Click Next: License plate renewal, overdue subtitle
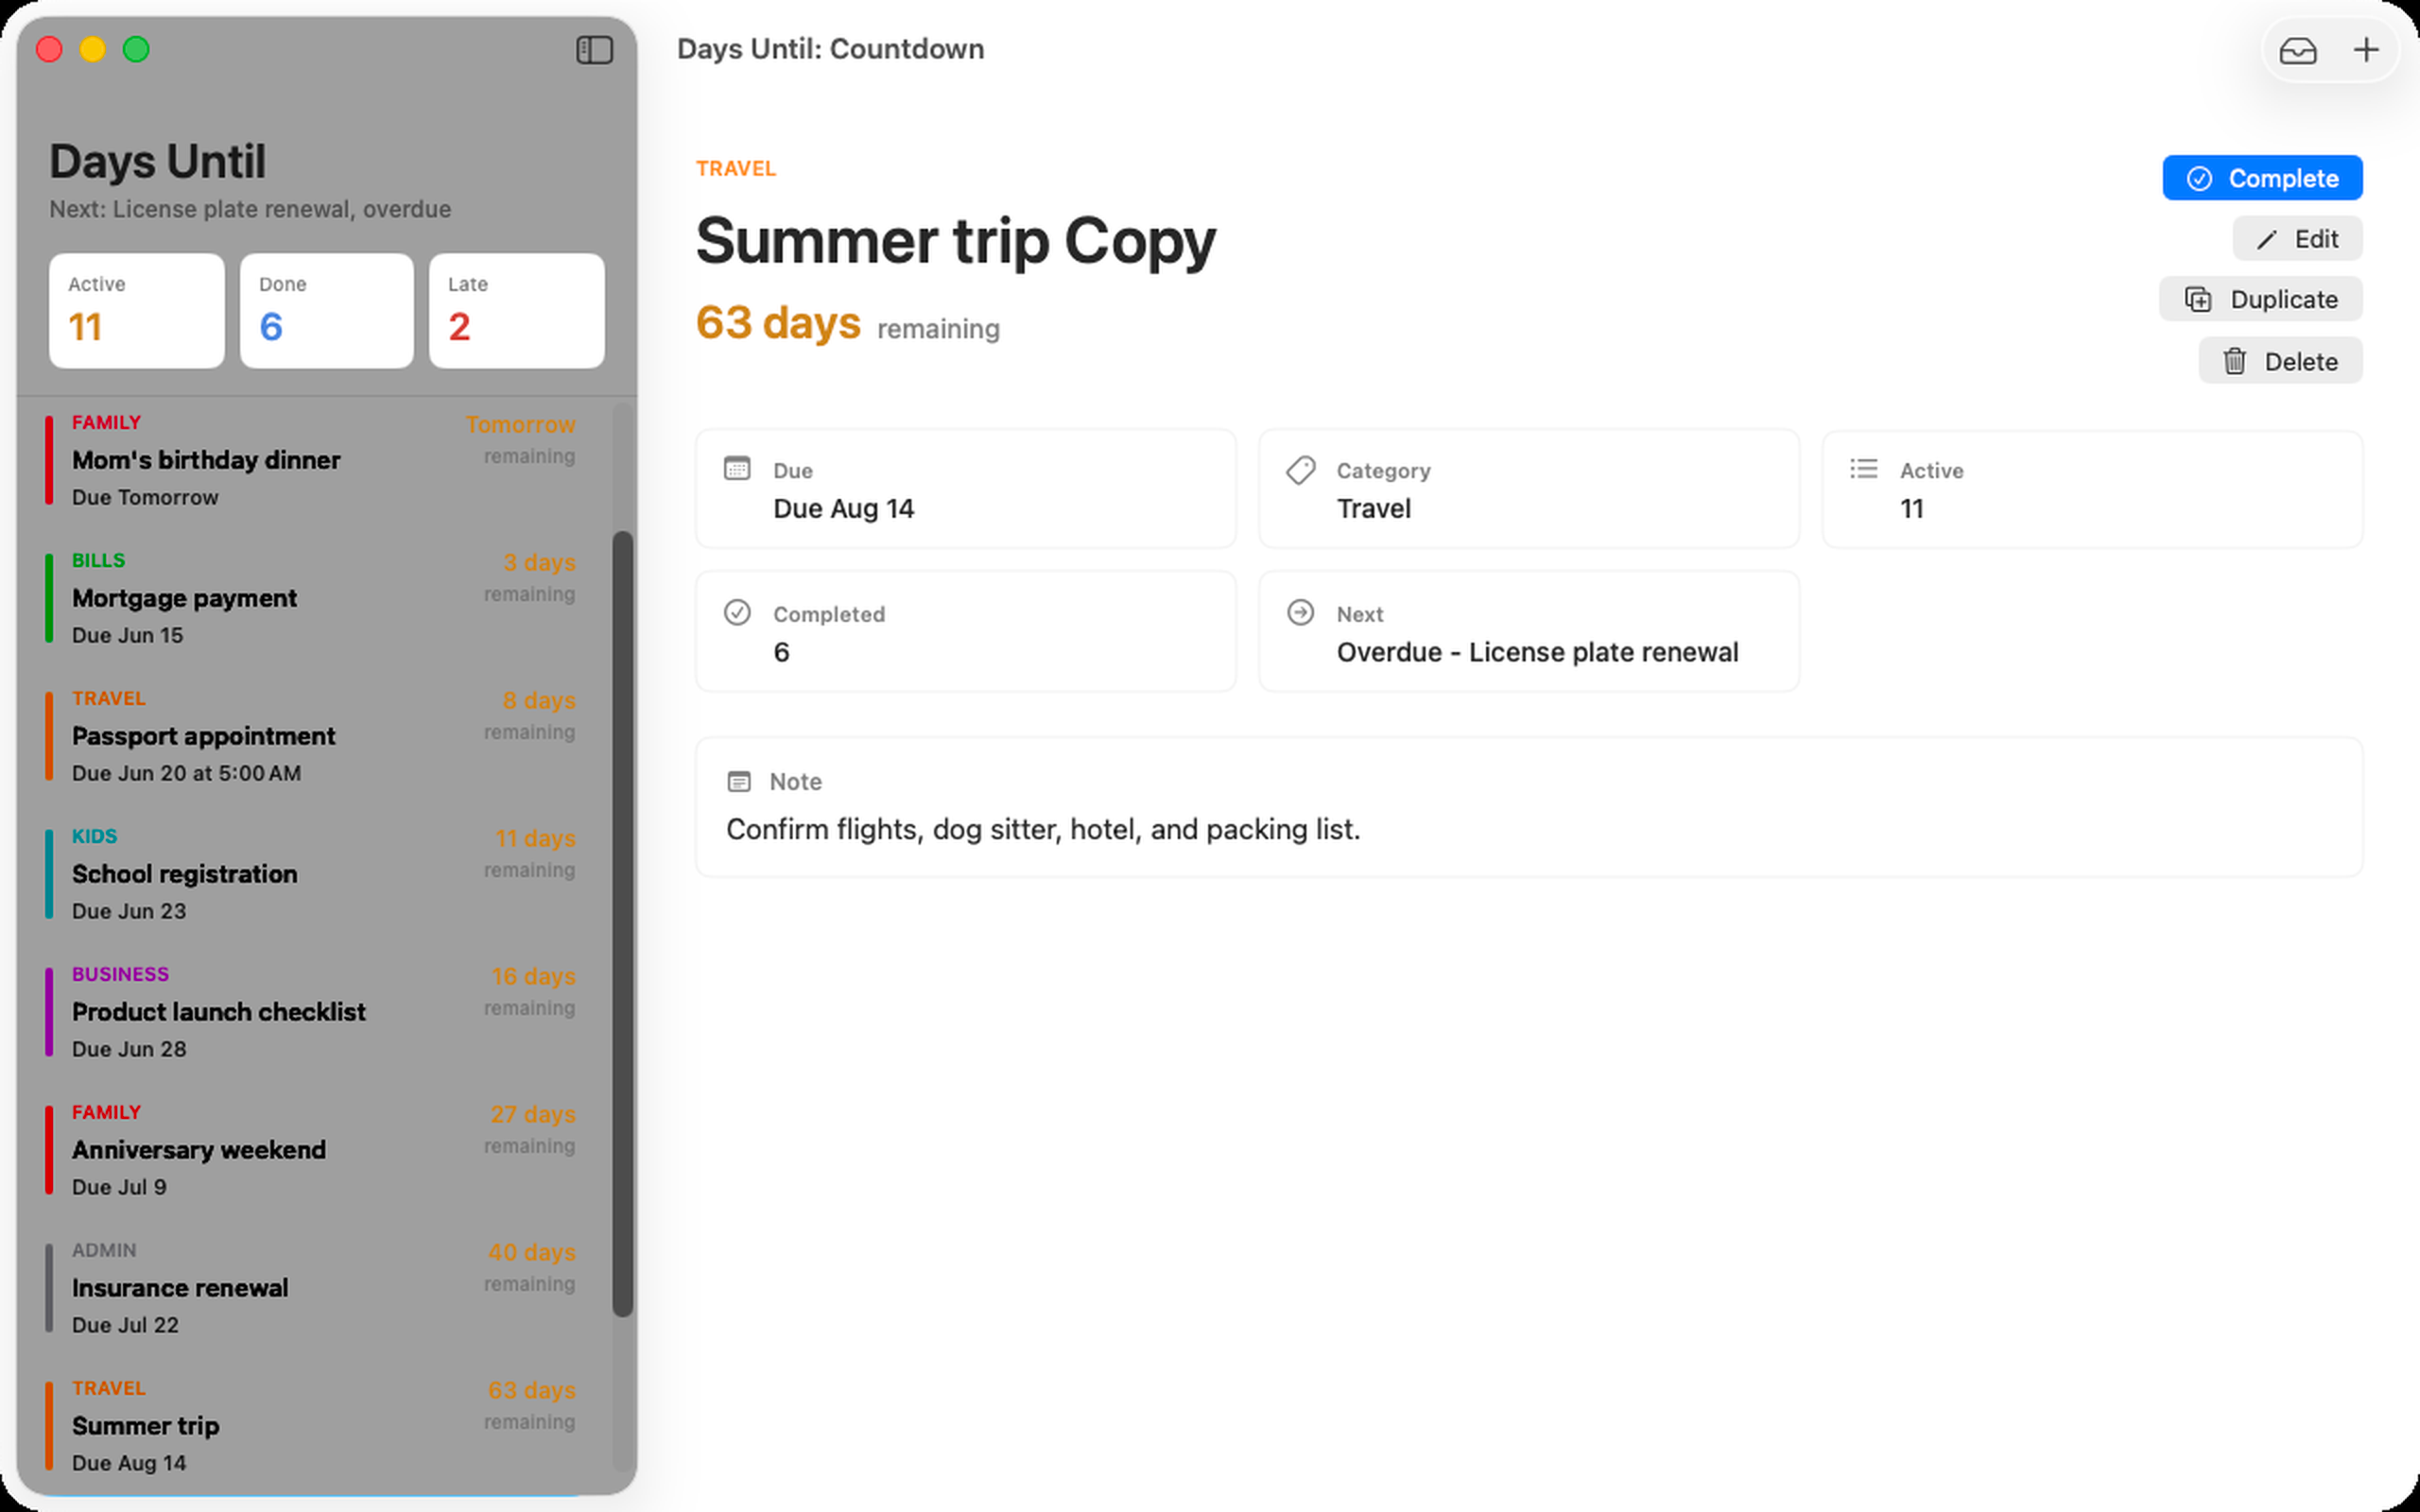 tap(250, 209)
